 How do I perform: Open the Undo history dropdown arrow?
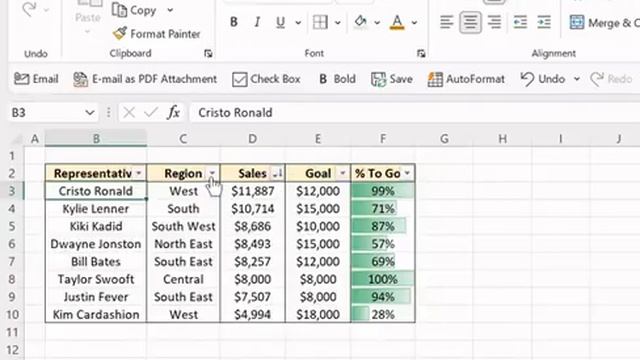(577, 79)
